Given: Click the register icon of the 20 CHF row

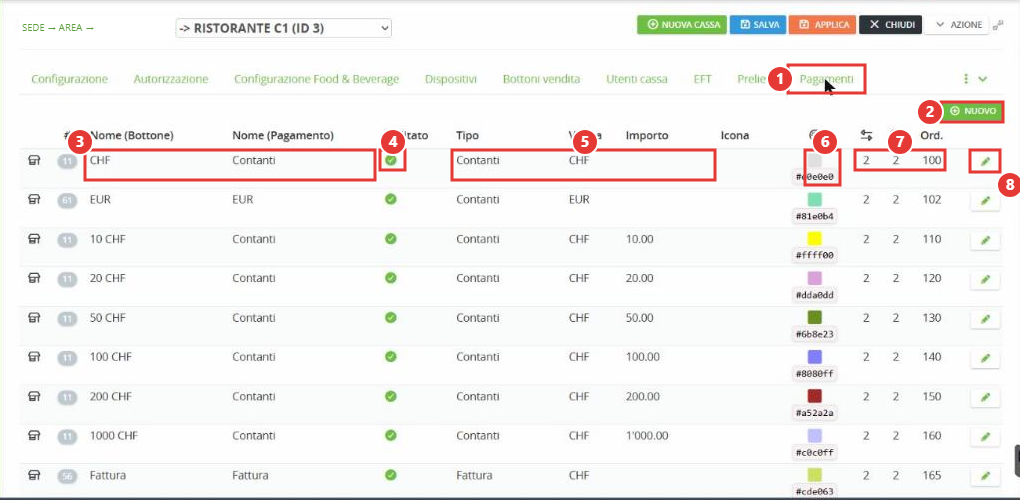Looking at the screenshot, I should [34, 278].
